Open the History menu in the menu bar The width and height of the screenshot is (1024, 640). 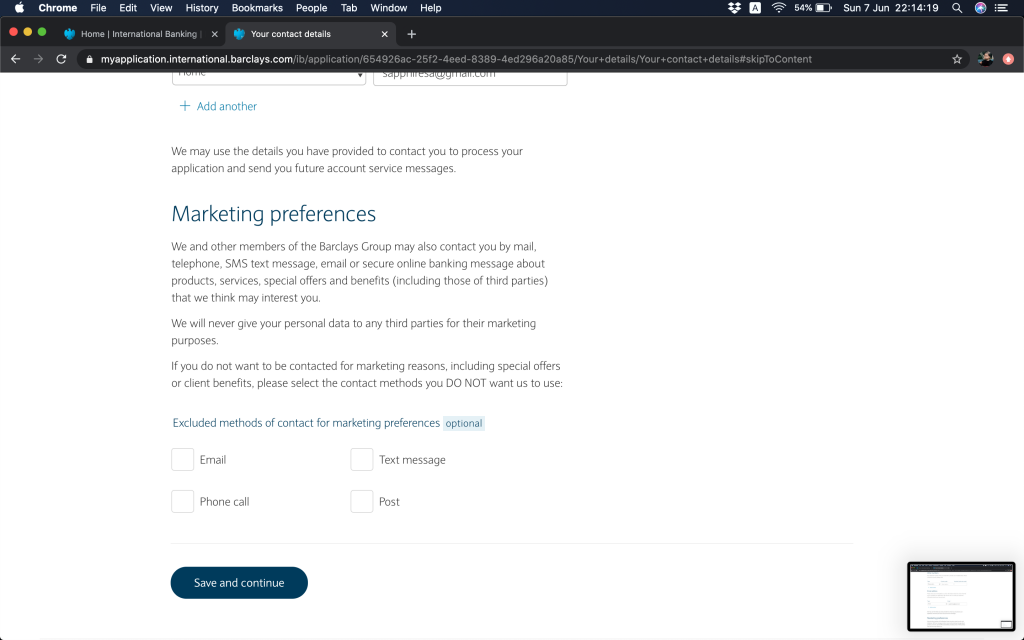[202, 8]
